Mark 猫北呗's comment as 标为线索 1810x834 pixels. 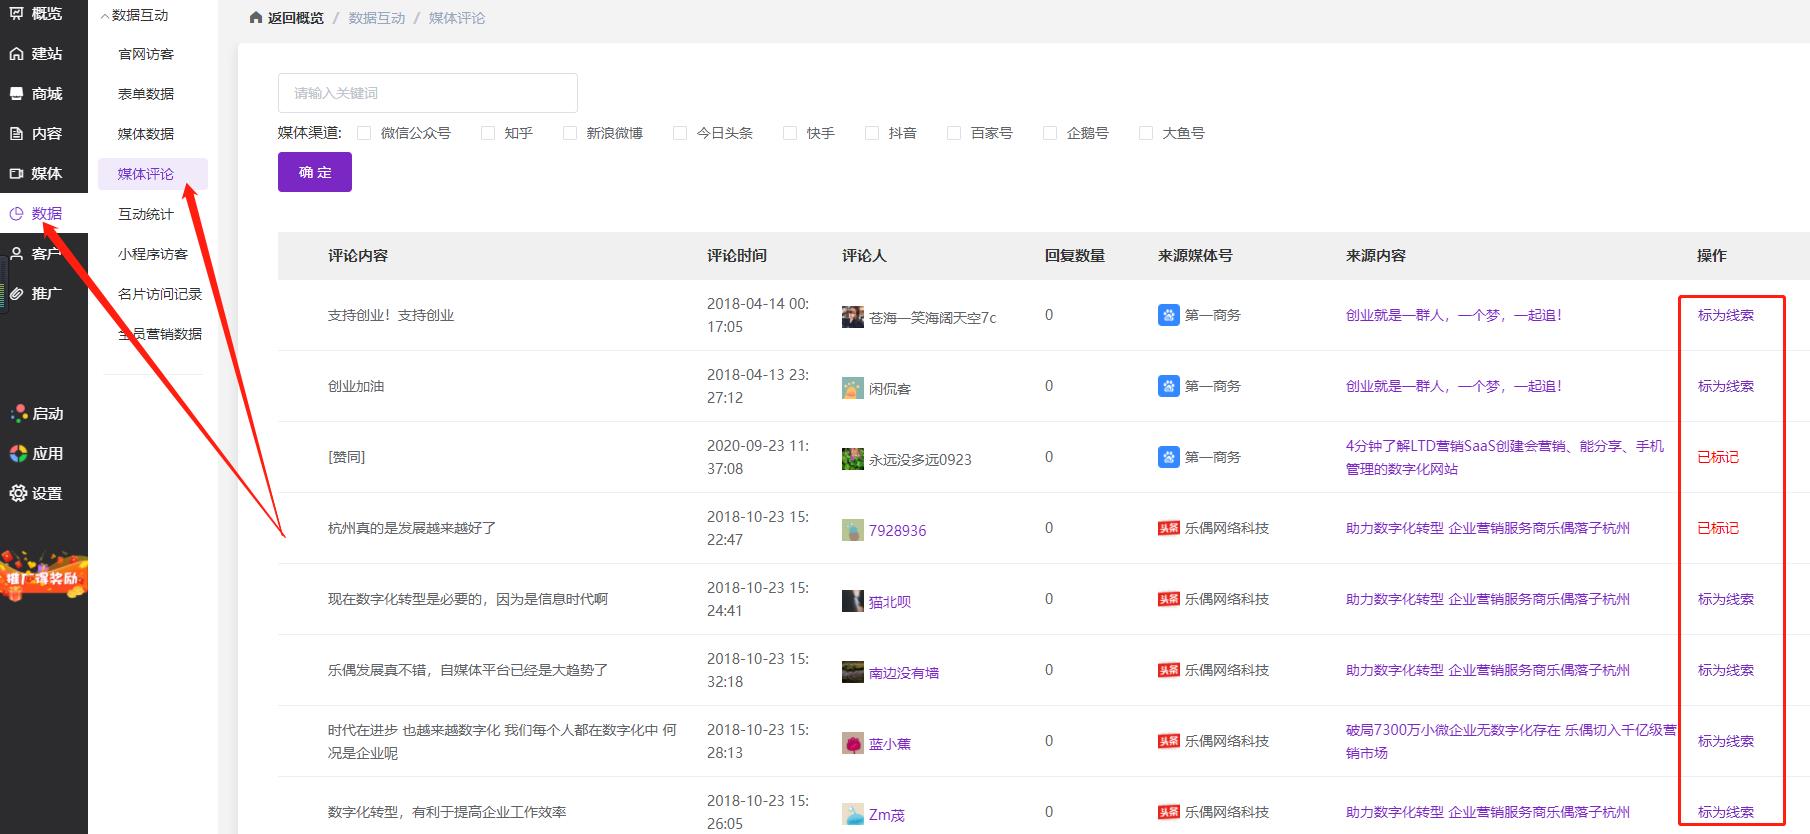point(1726,599)
